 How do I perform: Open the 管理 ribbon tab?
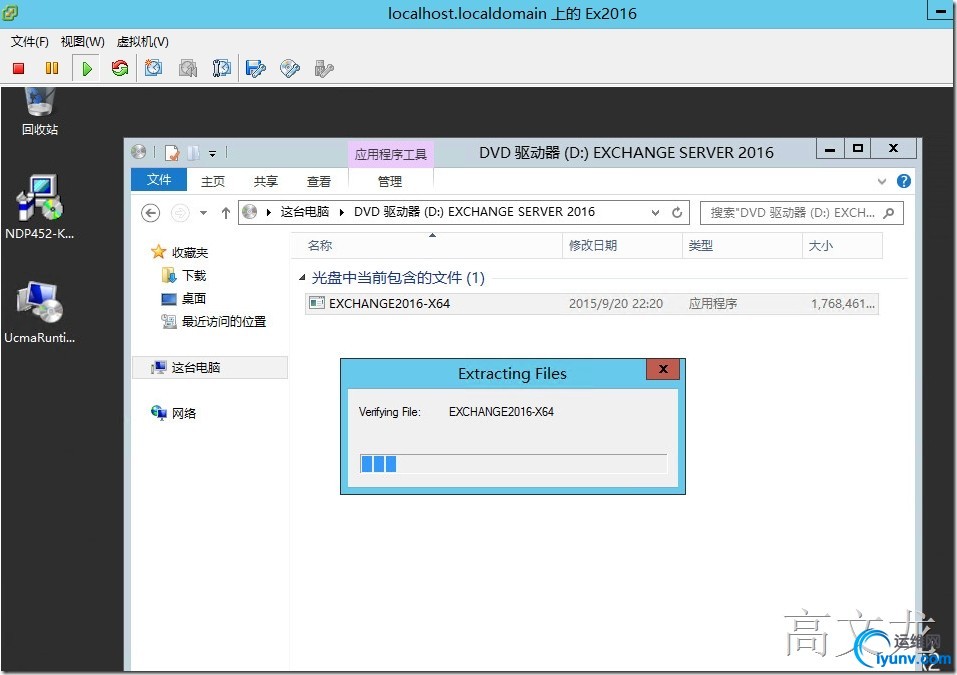(390, 181)
